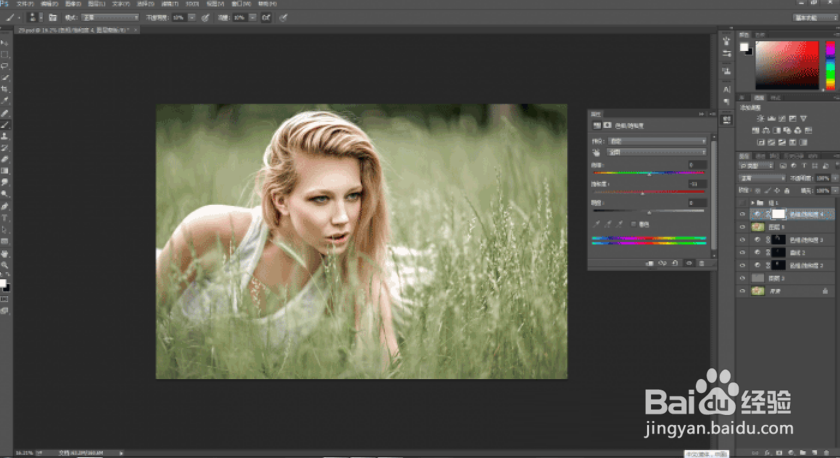Click the Brightness/Contrast adjustment icon
The width and height of the screenshot is (840, 458).
point(760,118)
